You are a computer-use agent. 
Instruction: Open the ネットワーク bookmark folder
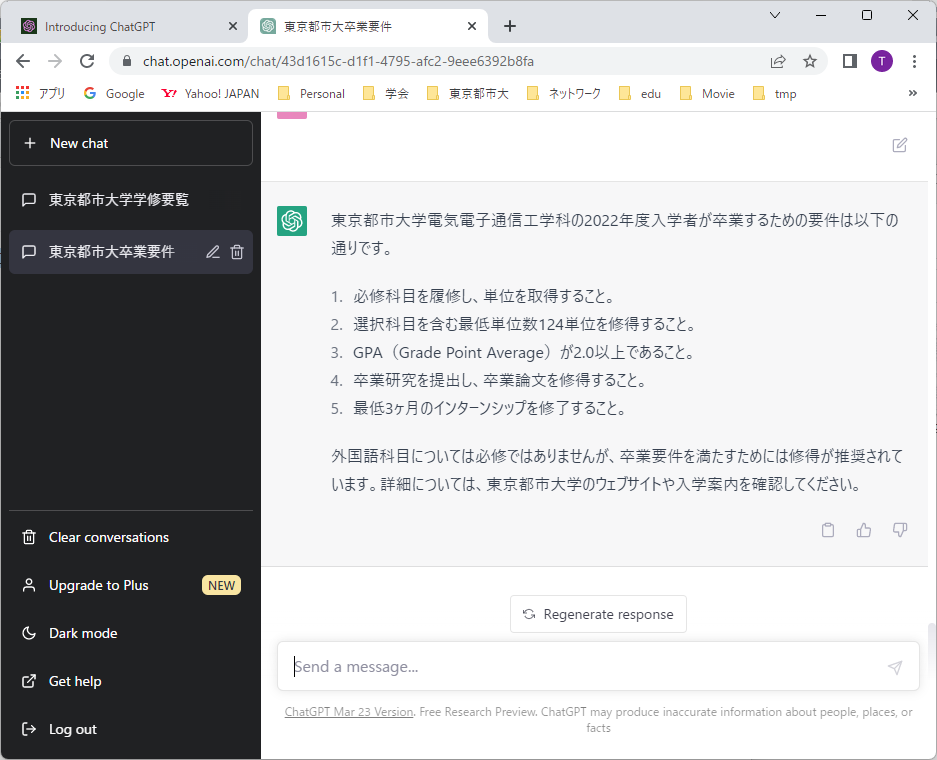[564, 93]
